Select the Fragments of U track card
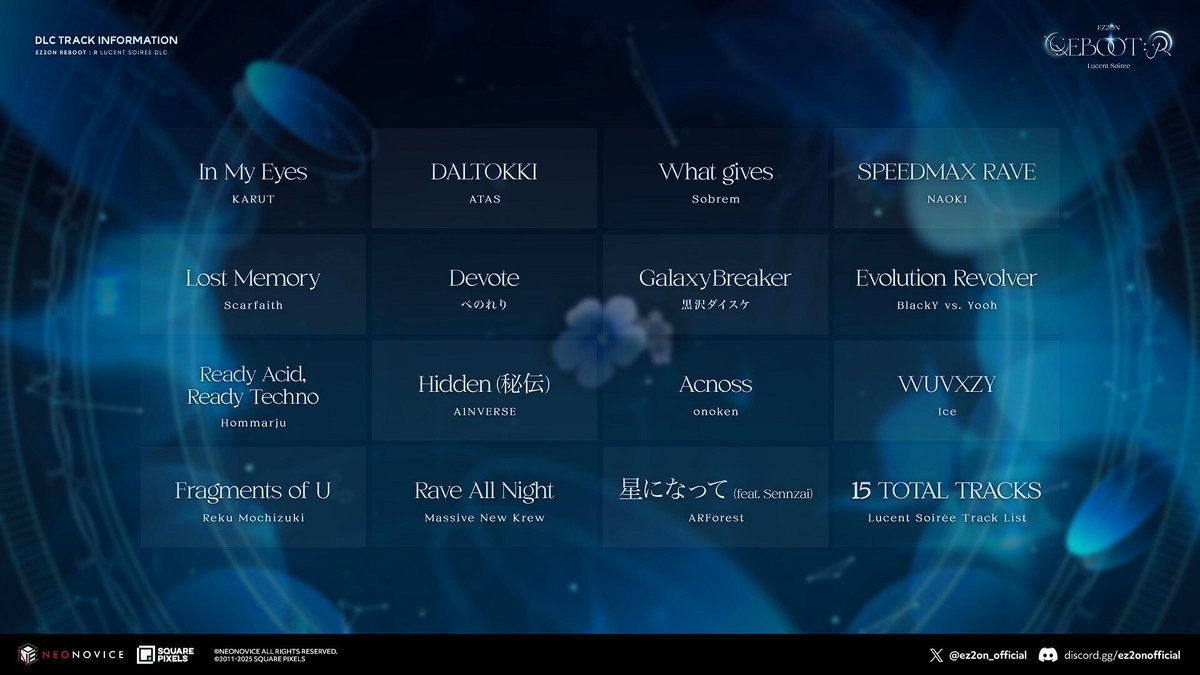This screenshot has height=675, width=1200. coord(252,497)
